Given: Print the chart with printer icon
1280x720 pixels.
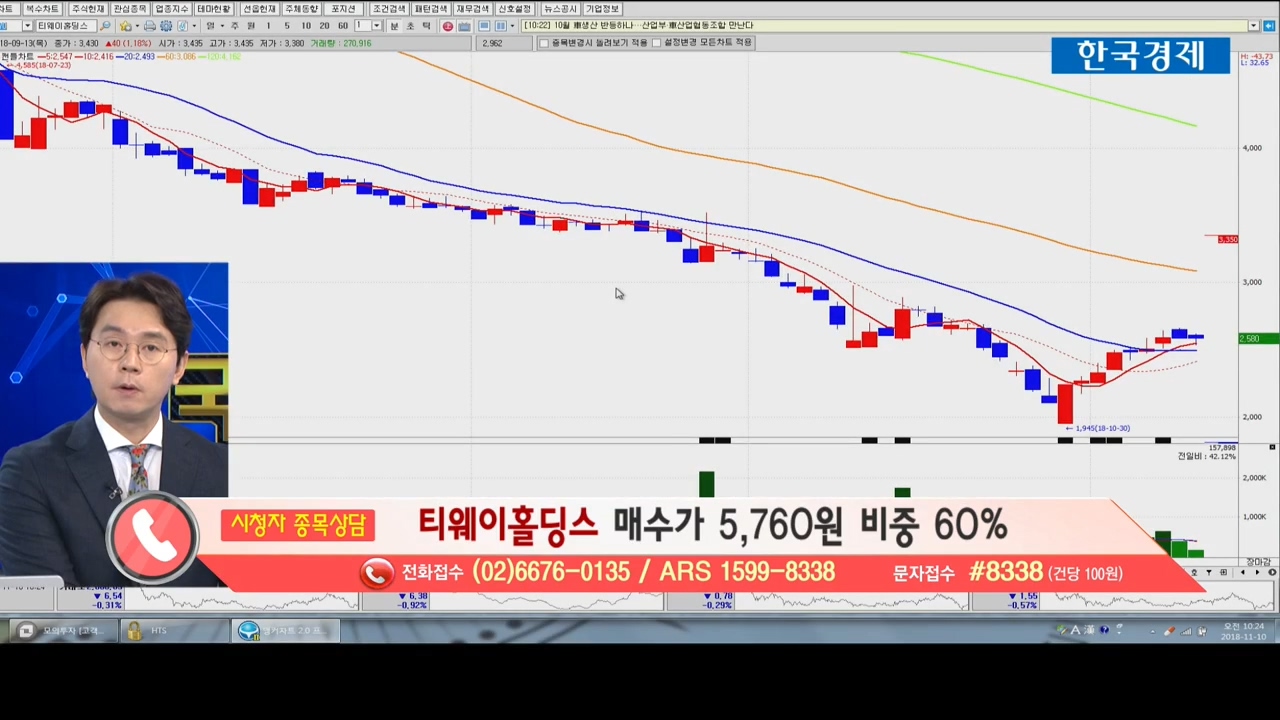Looking at the screenshot, I should pos(150,26).
